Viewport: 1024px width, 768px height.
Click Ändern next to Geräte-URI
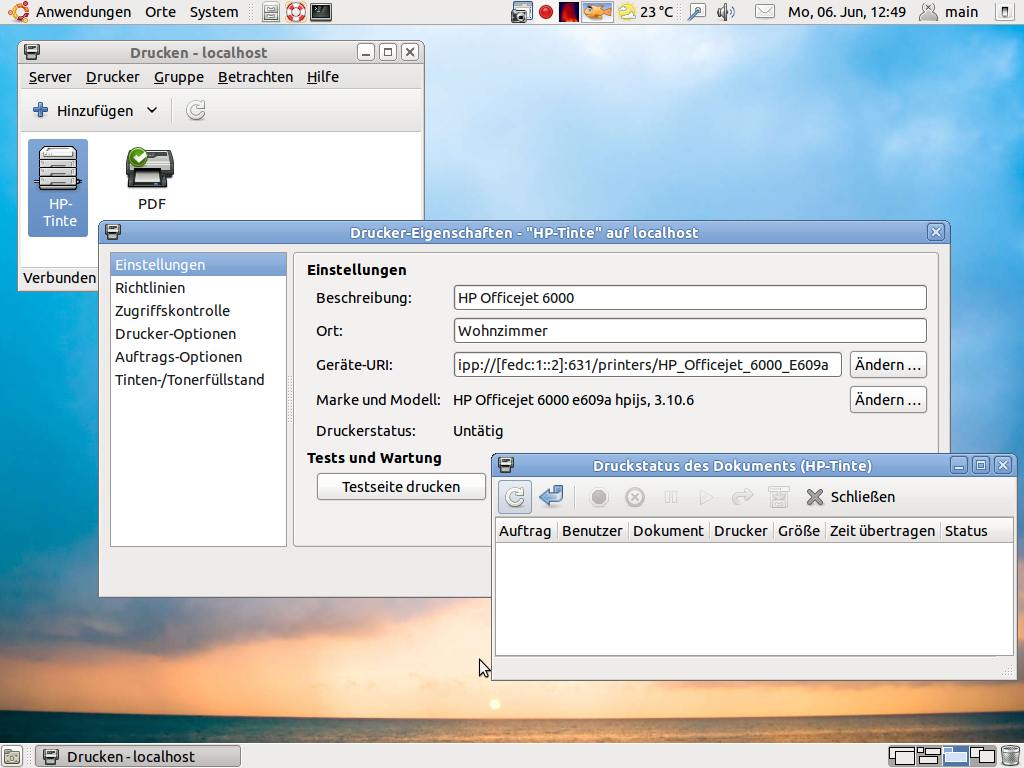click(887, 365)
